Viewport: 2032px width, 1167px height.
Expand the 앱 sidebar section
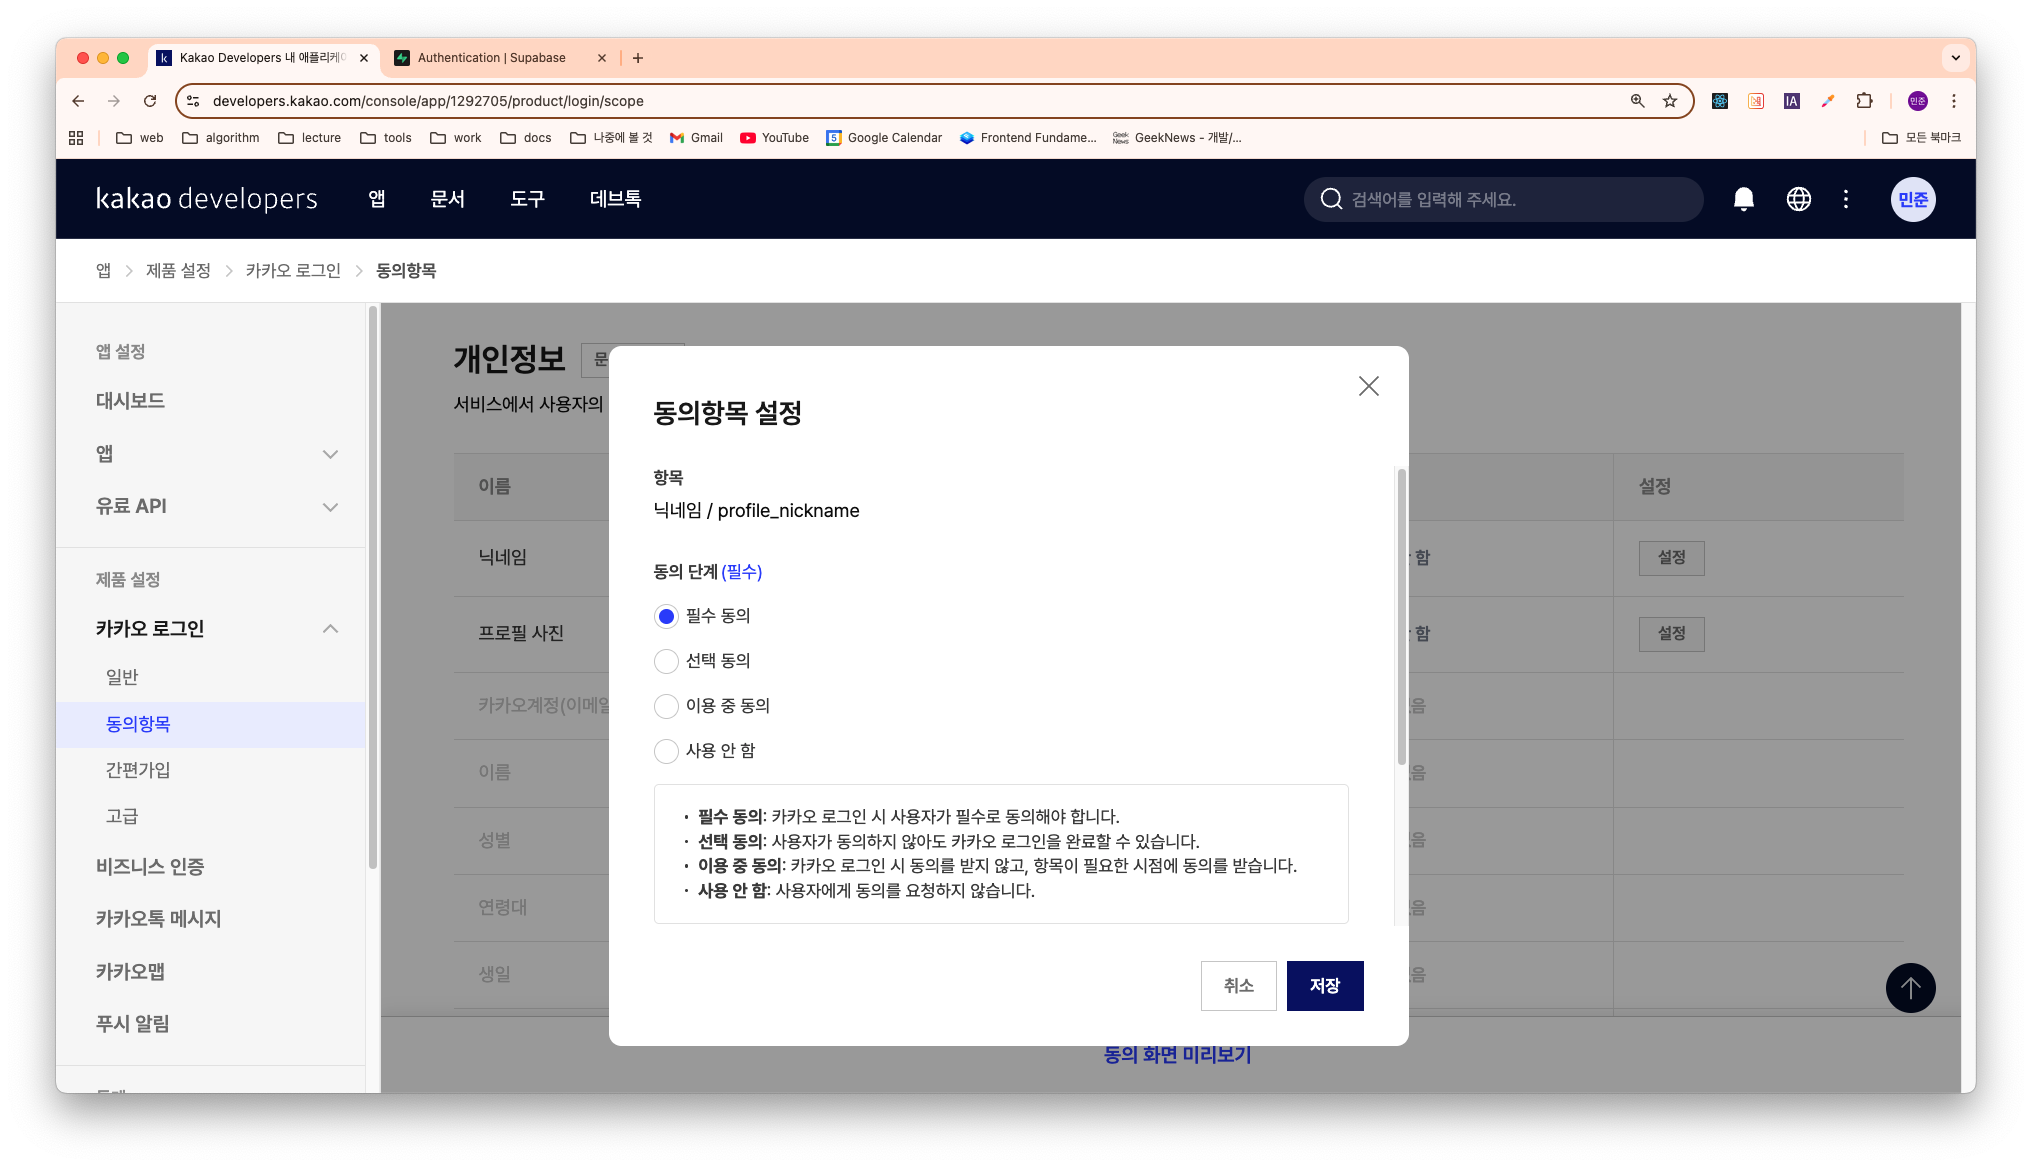coord(330,454)
